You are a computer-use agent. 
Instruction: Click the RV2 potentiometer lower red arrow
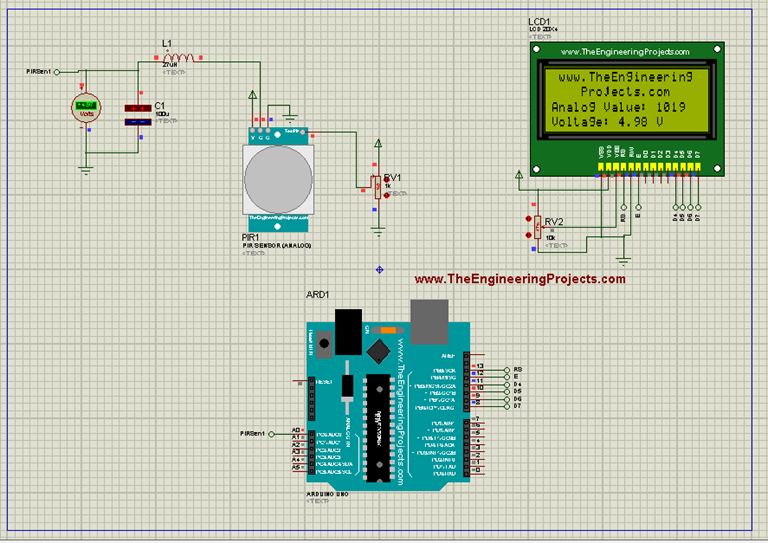click(x=528, y=235)
